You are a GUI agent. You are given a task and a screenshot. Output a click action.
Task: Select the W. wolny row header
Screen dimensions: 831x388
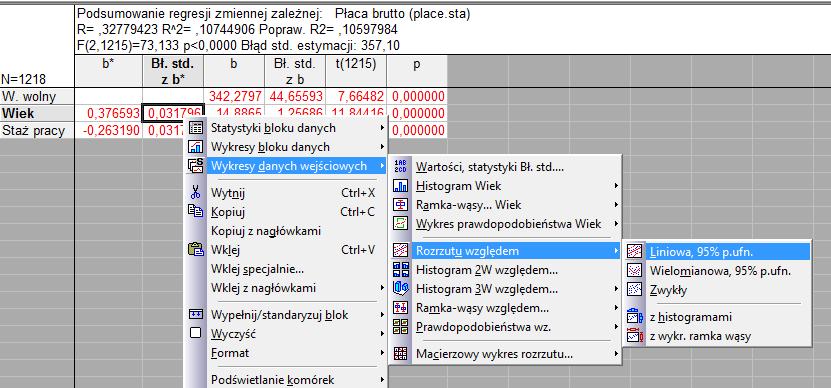pos(37,96)
